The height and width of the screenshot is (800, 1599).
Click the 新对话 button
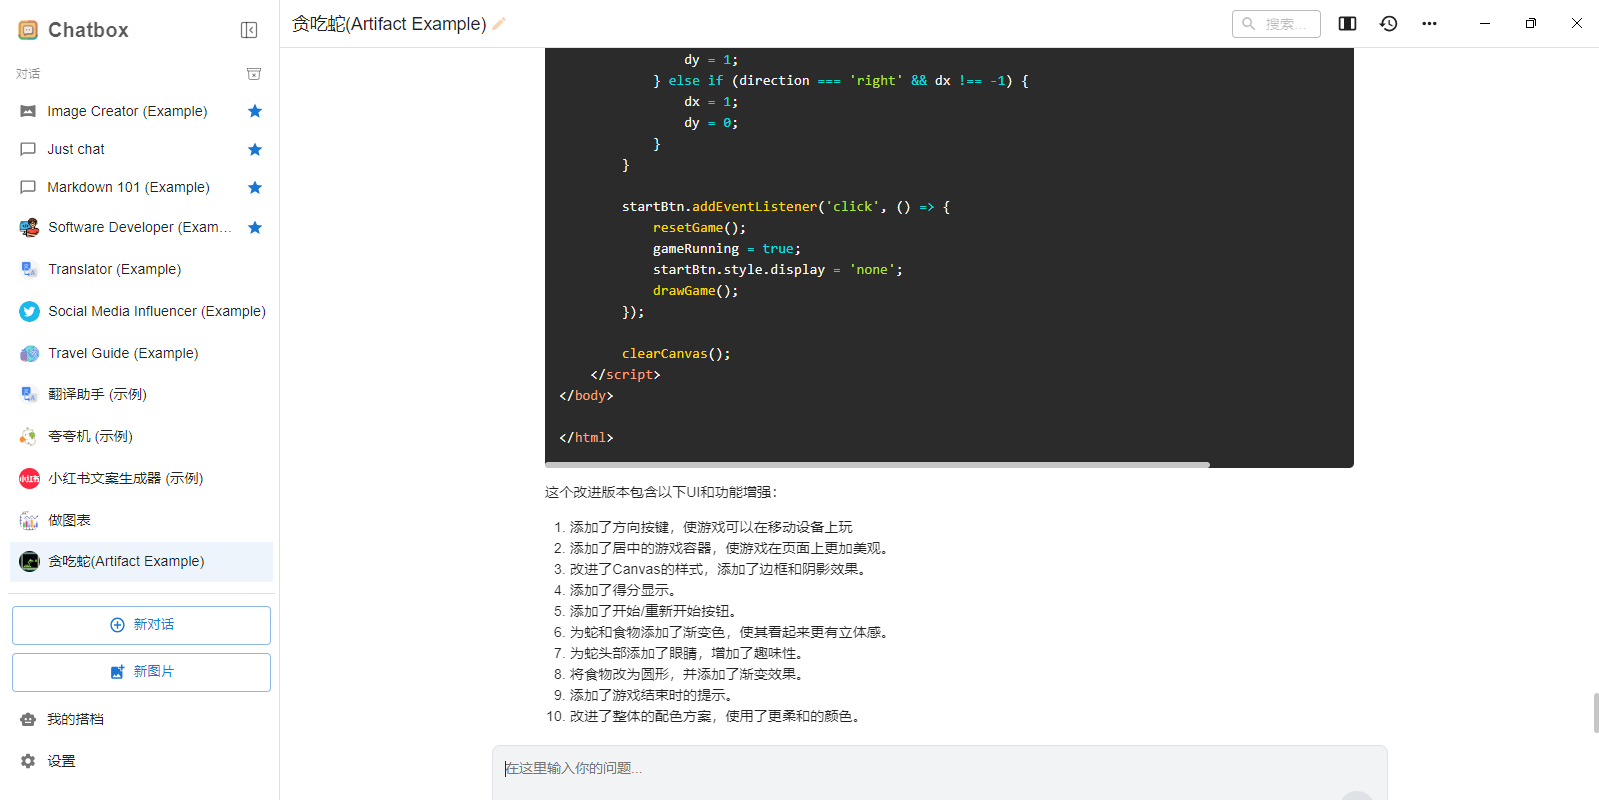141,625
